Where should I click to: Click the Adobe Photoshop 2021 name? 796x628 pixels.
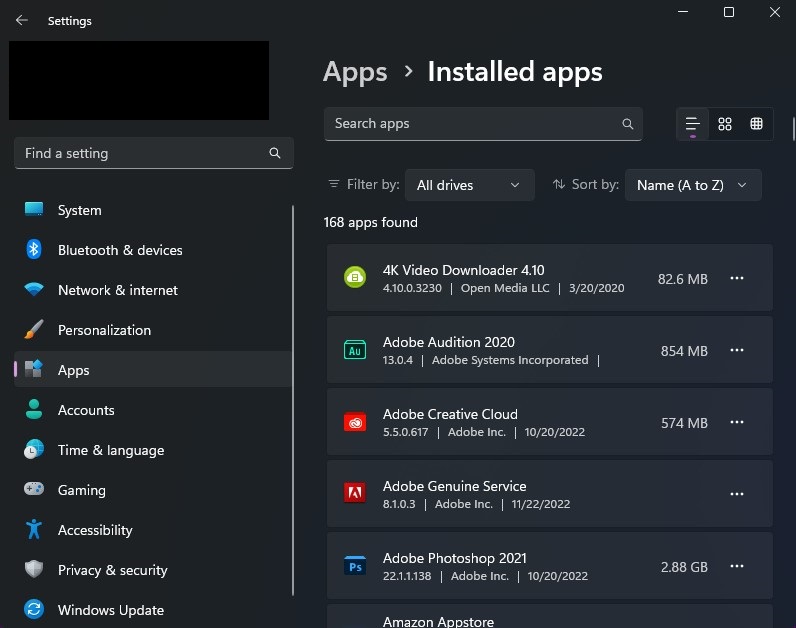click(455, 558)
